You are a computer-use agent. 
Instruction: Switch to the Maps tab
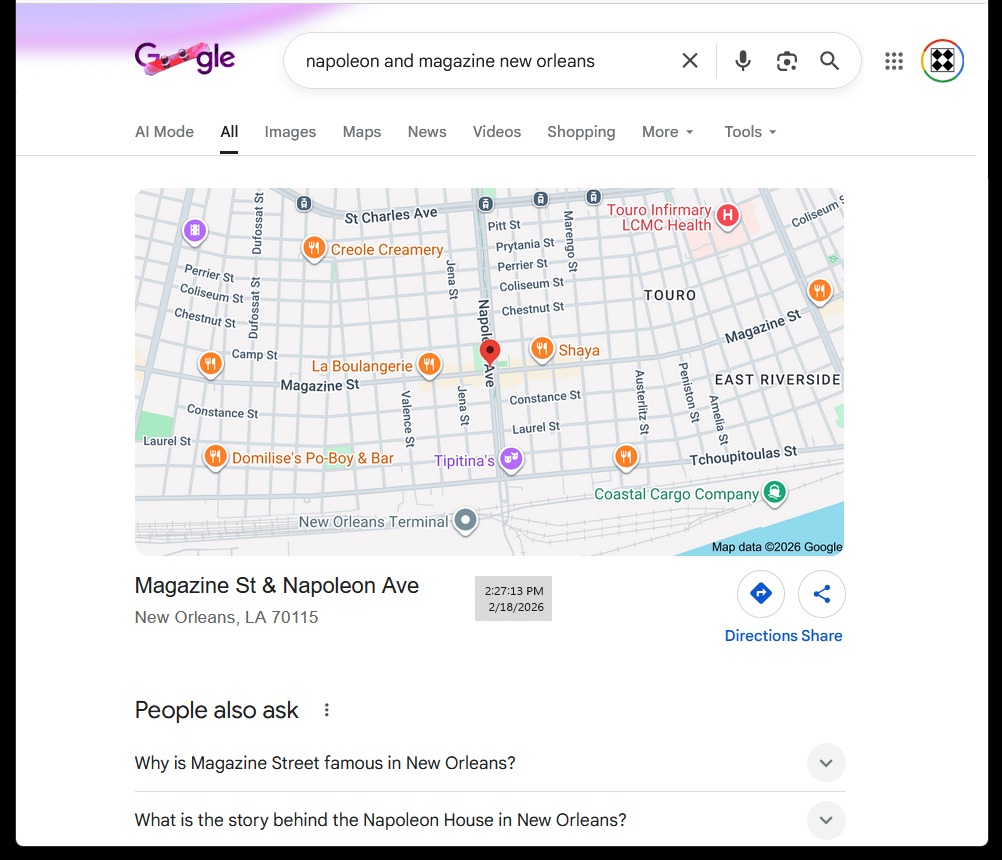[361, 132]
